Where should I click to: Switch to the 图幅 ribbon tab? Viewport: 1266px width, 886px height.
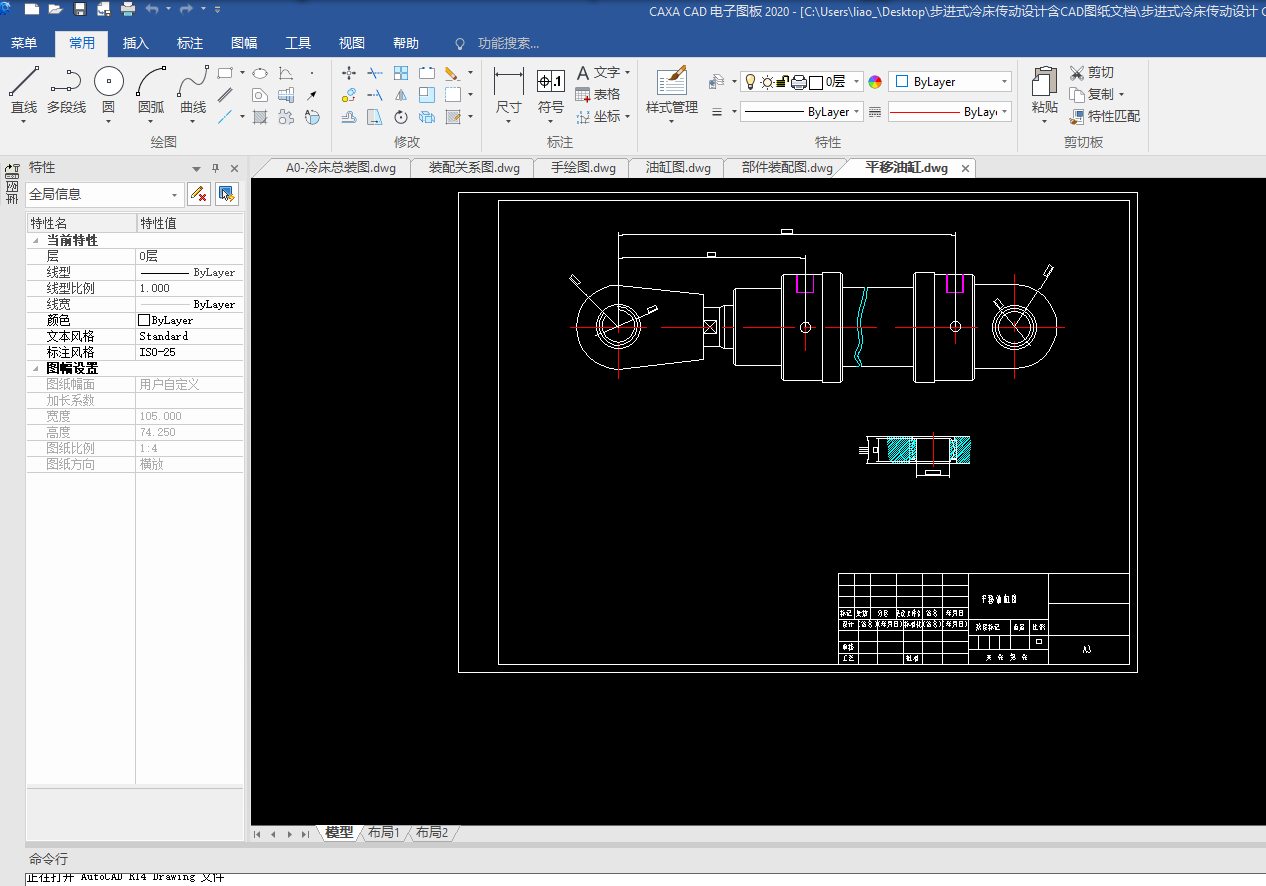[244, 43]
